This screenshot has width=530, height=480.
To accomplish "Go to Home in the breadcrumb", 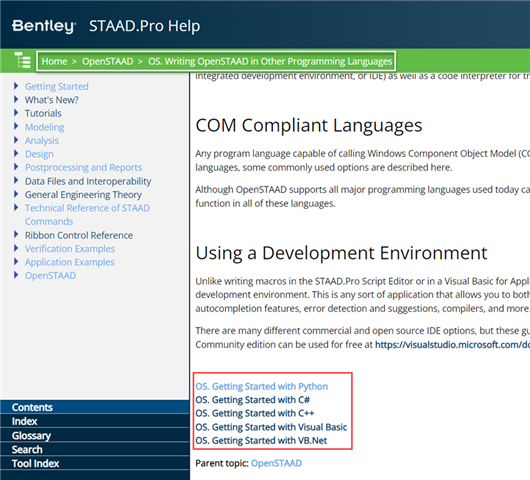I will coord(54,62).
